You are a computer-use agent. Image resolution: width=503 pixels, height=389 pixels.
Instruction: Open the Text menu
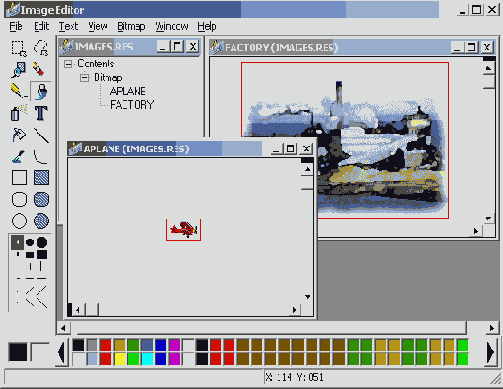click(x=68, y=26)
